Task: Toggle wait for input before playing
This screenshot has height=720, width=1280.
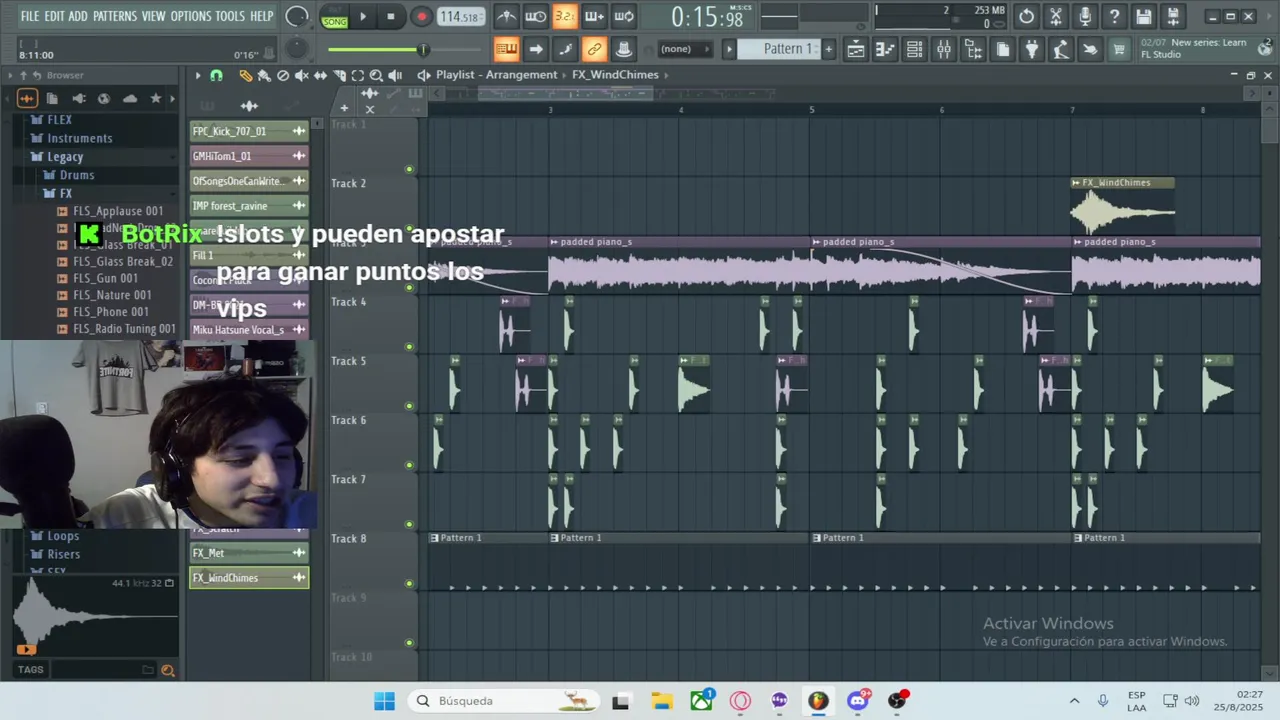Action: pyautogui.click(x=536, y=16)
